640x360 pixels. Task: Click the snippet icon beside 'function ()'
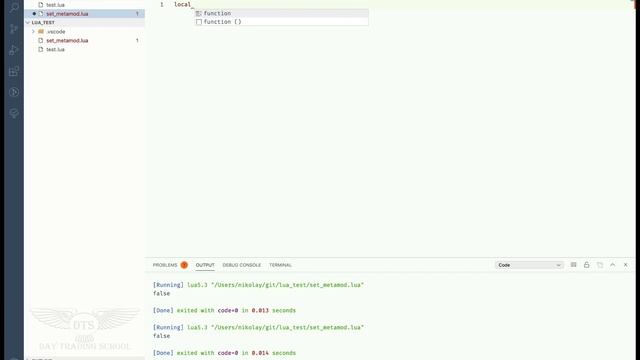[x=199, y=22]
